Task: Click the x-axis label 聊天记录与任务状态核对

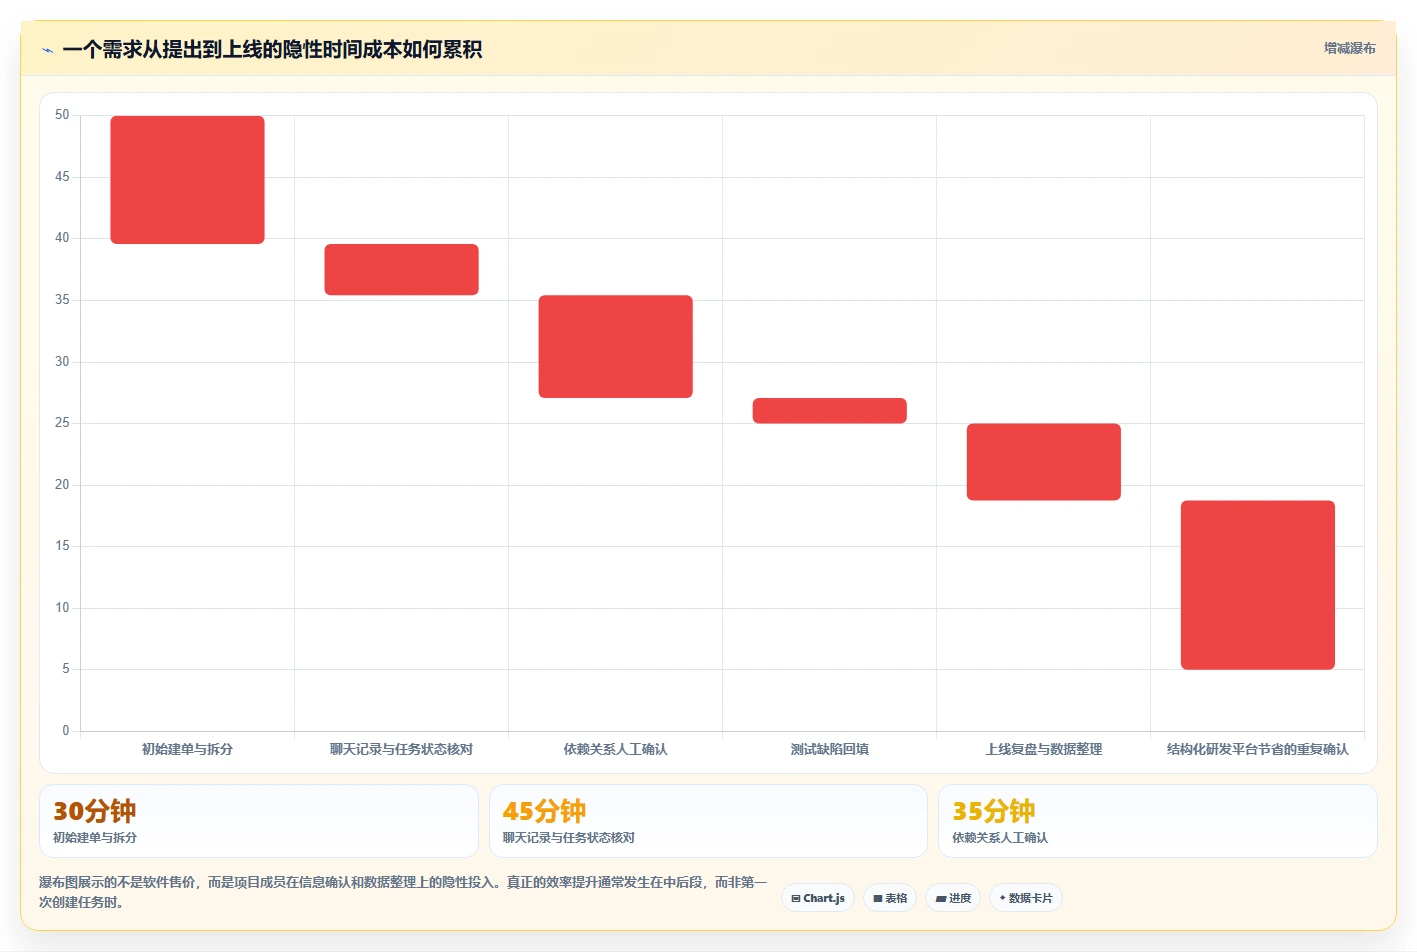Action: click(x=401, y=749)
